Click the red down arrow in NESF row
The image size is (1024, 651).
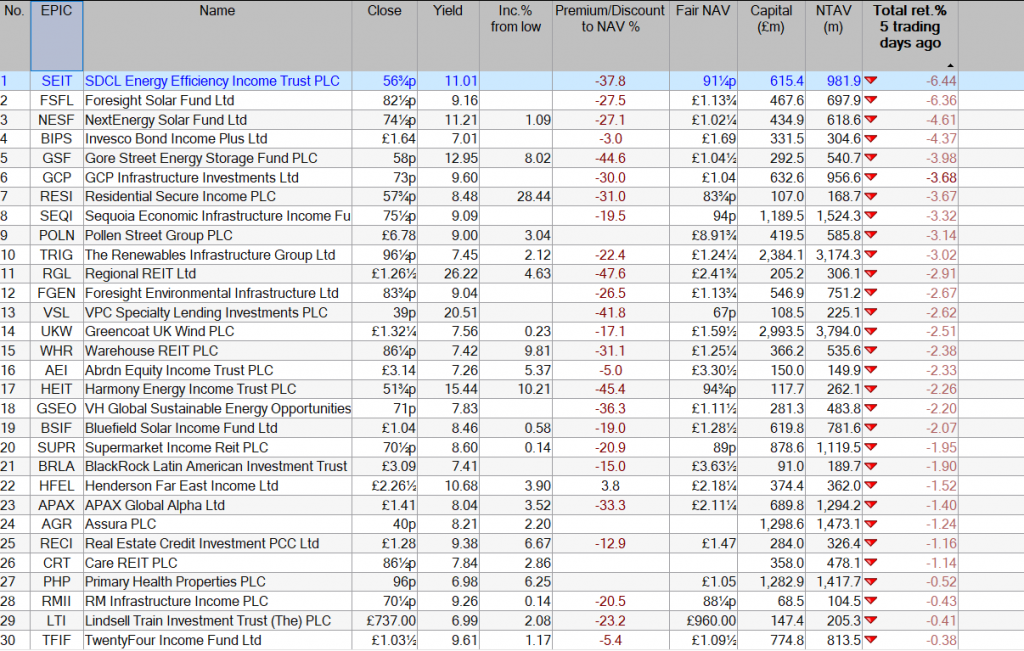click(x=871, y=119)
